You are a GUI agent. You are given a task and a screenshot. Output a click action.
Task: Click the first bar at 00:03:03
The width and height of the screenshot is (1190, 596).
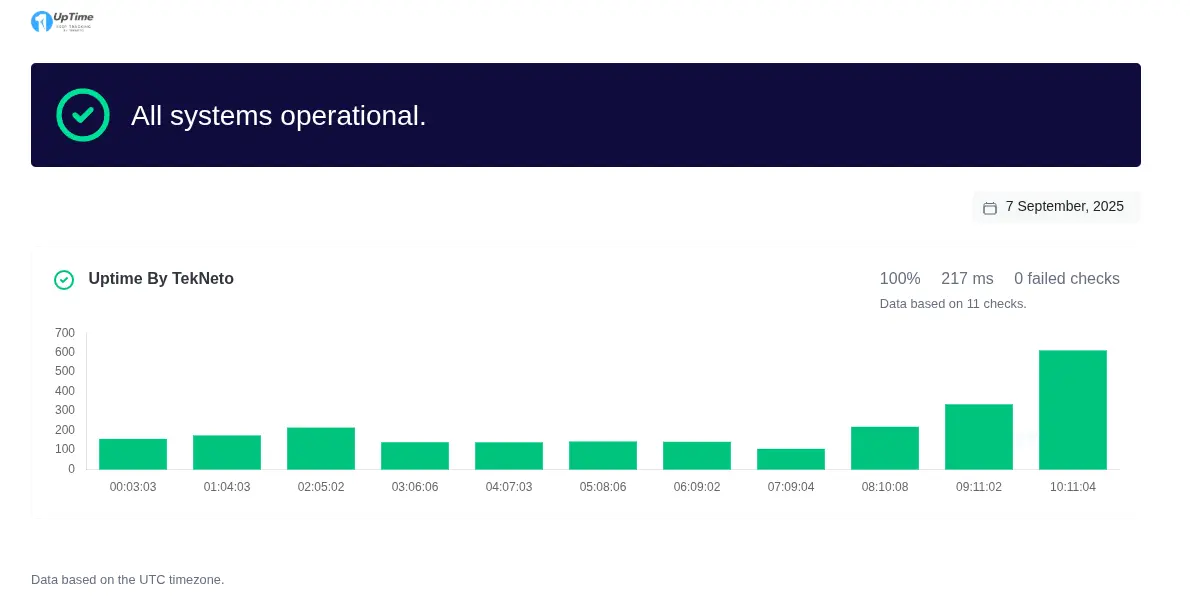click(x=132, y=454)
